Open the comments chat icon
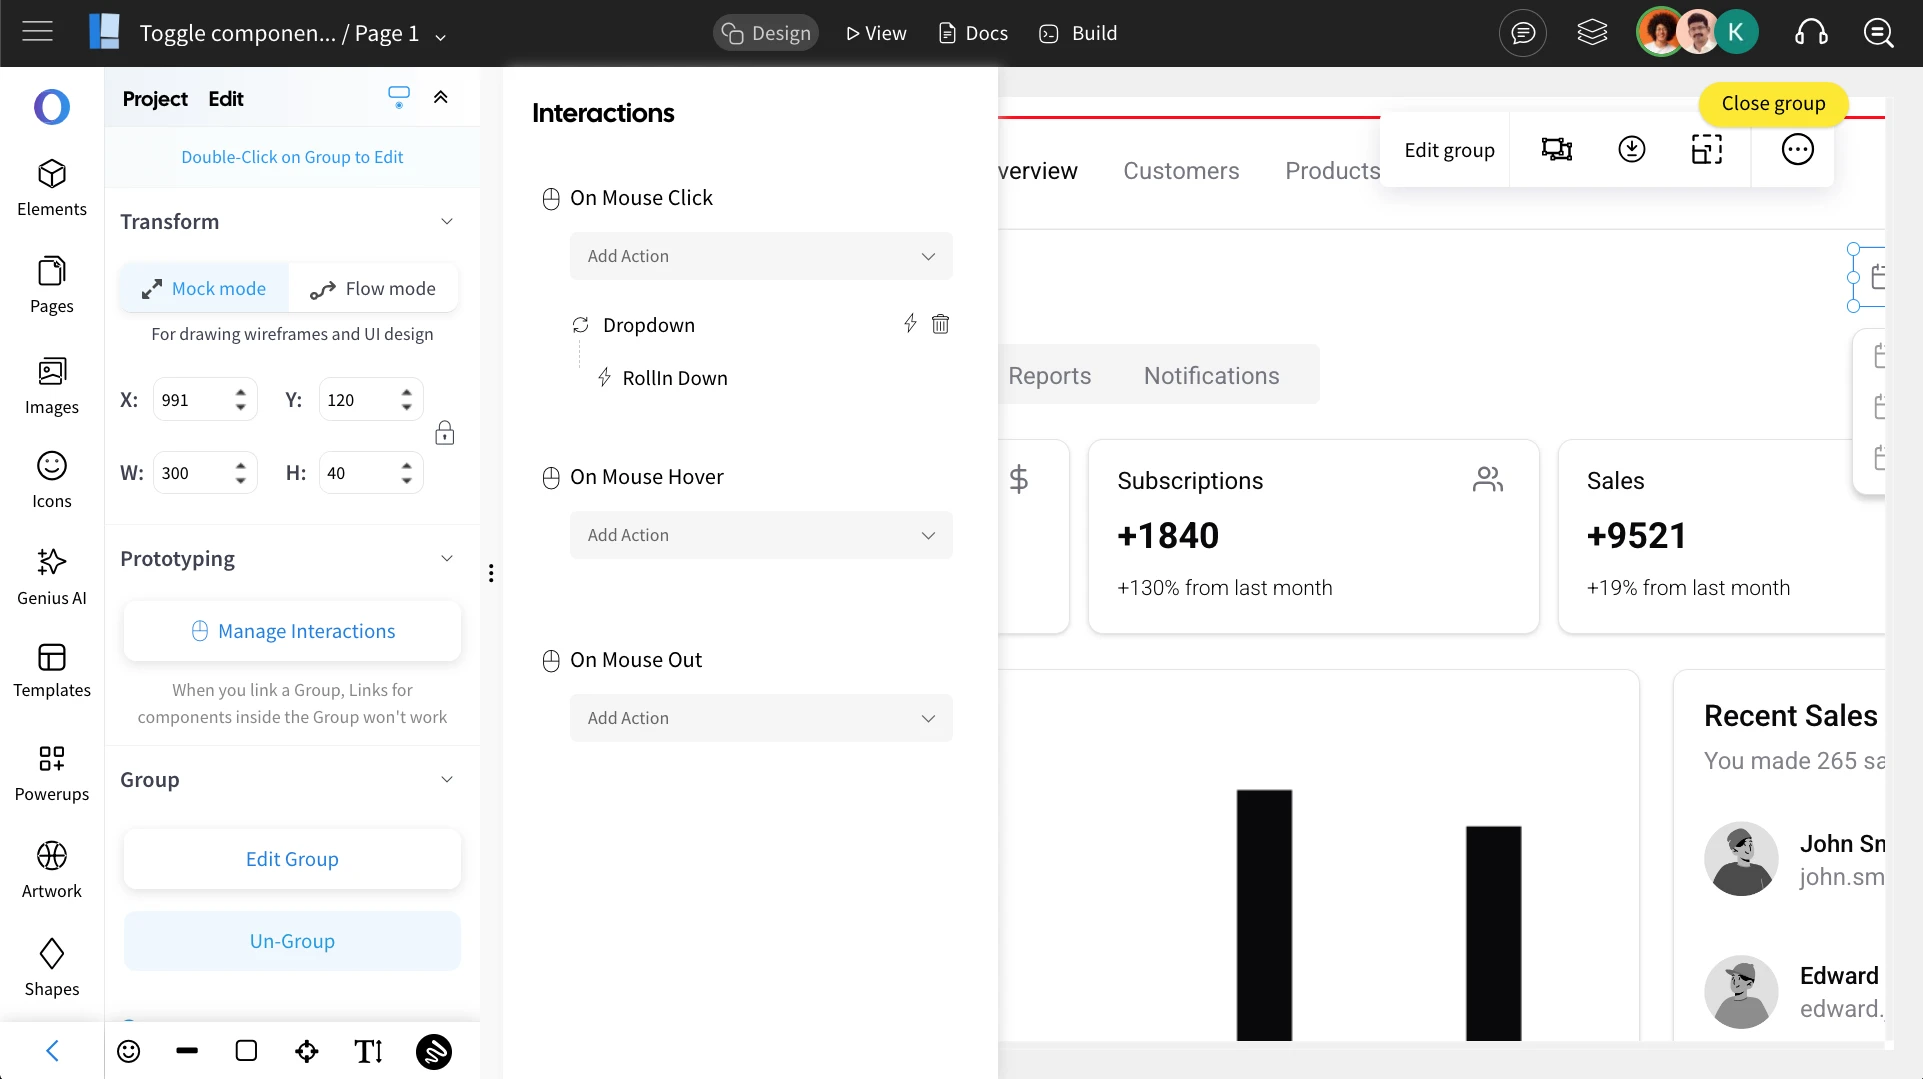This screenshot has width=1923, height=1079. [1523, 33]
